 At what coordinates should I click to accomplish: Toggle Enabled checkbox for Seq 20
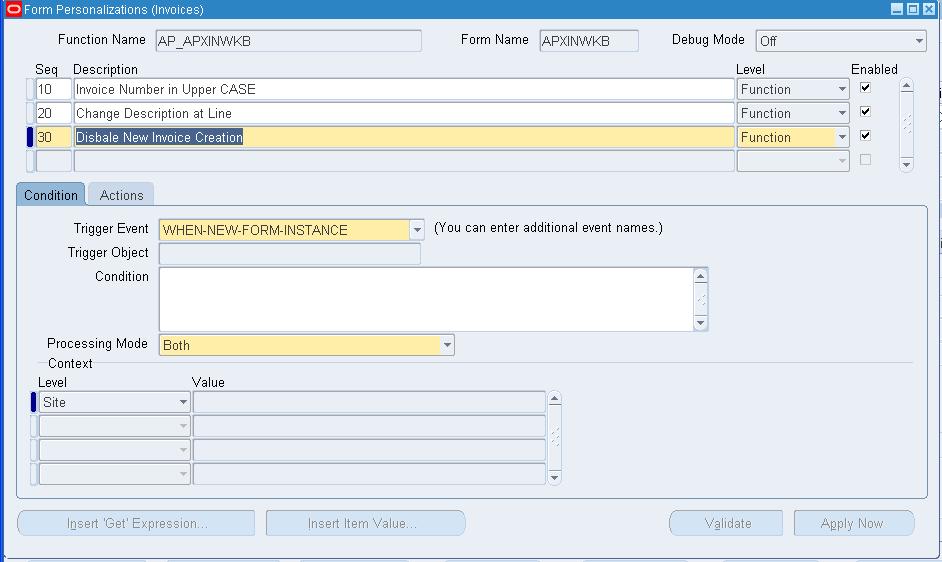click(865, 112)
